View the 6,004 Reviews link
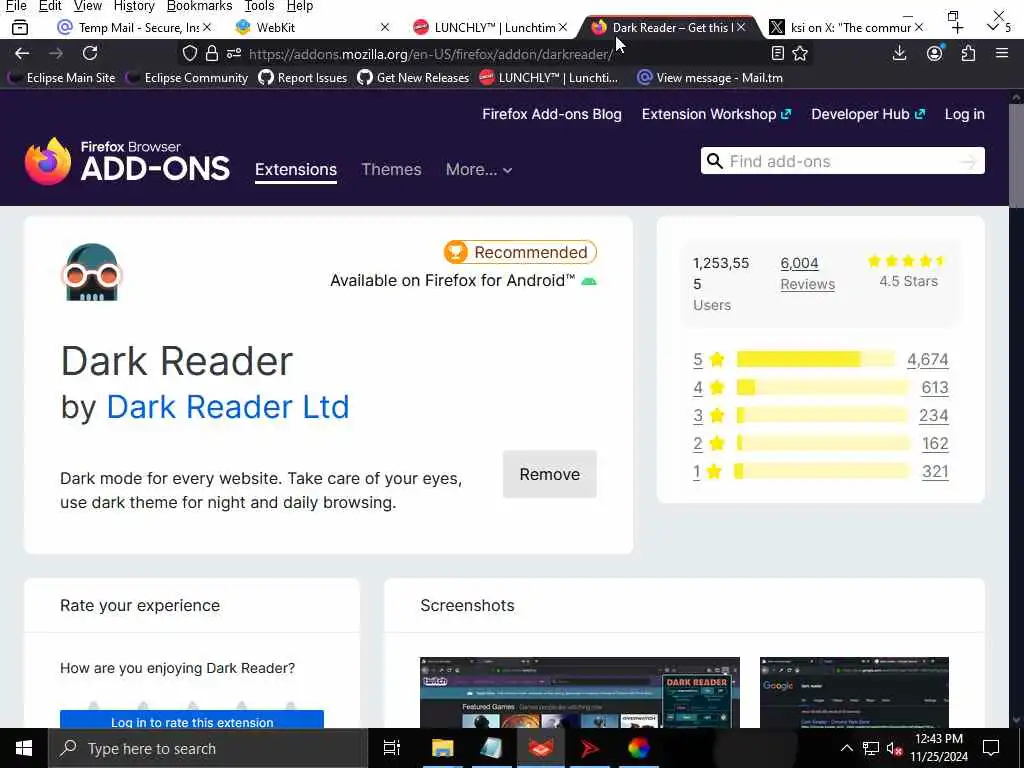1024x768 pixels. pos(807,274)
